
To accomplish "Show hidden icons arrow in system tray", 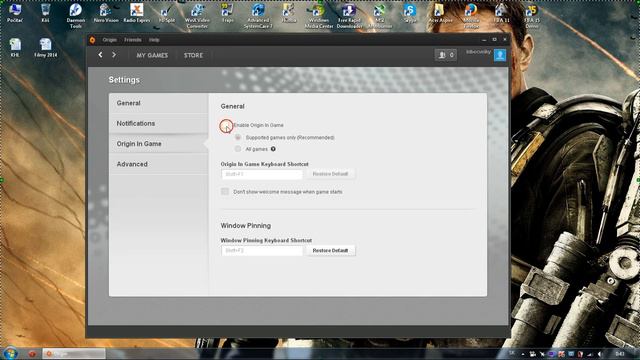I will [x=523, y=354].
